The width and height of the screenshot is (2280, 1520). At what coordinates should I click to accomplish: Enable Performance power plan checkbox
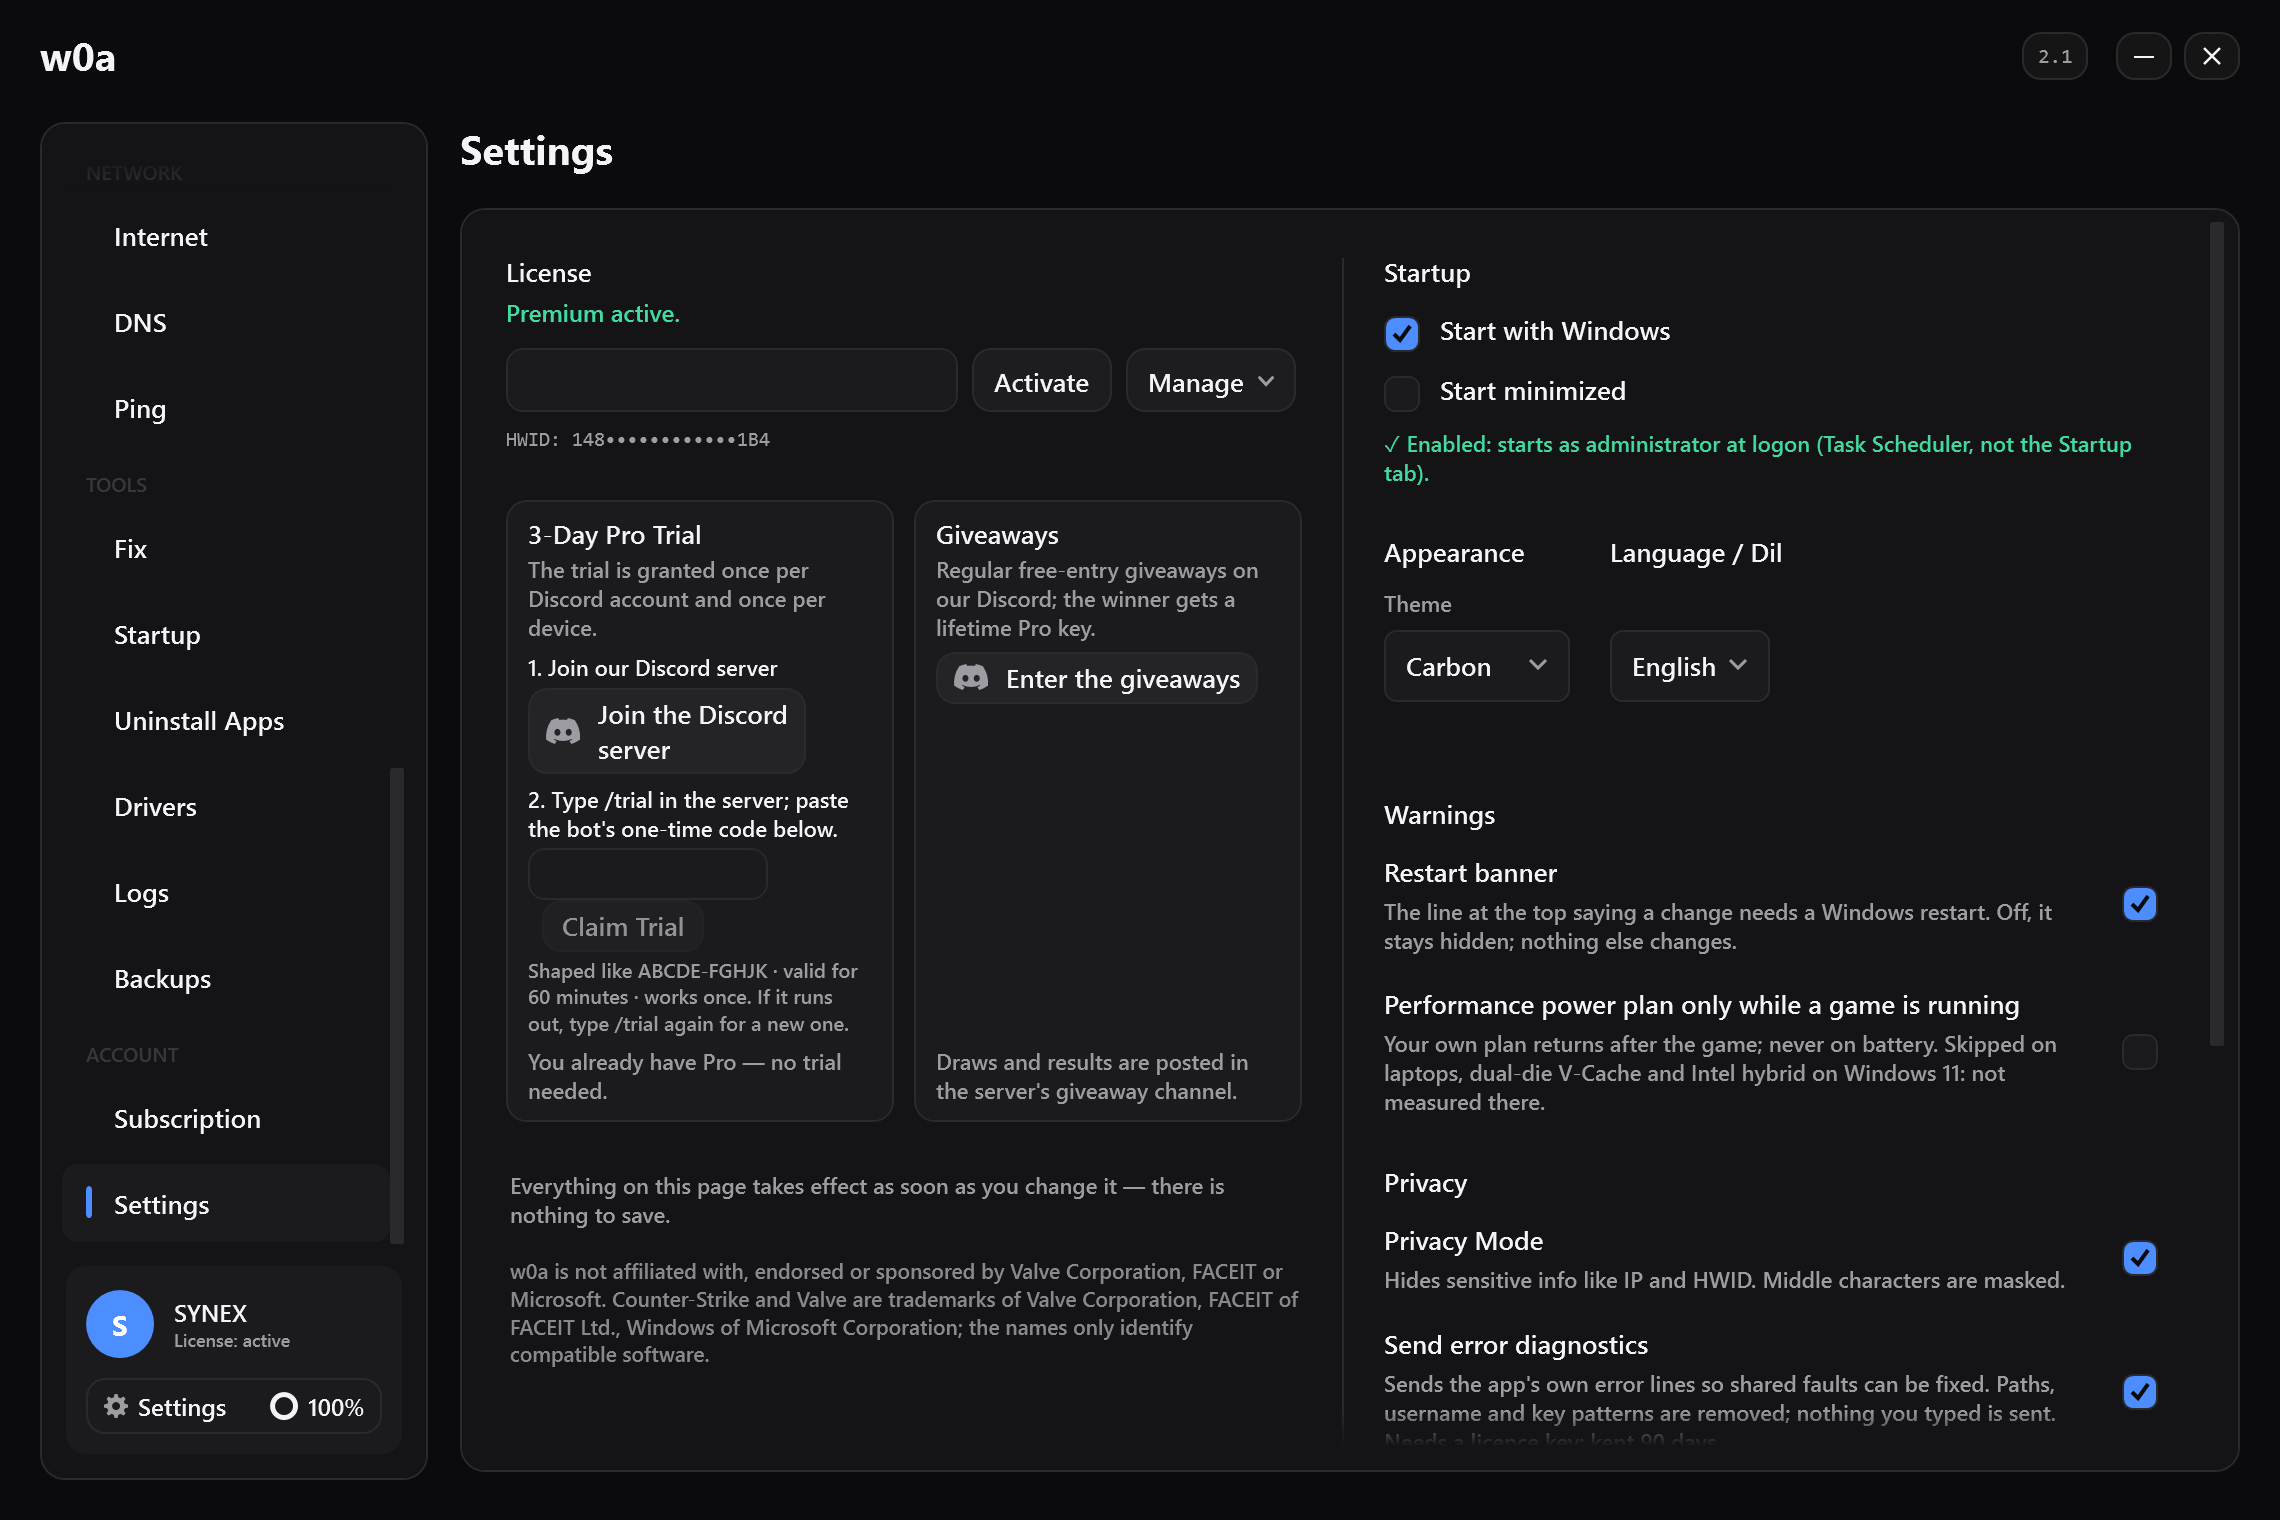(2140, 1052)
